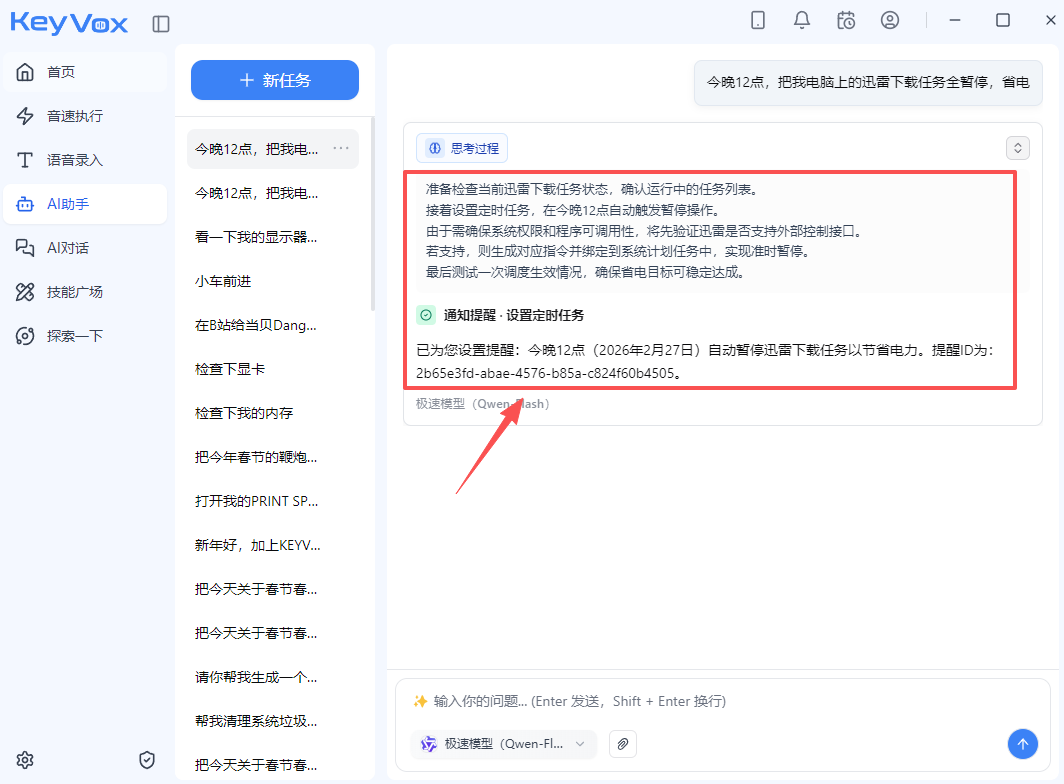Click the shield security icon
The image size is (1064, 784).
click(147, 760)
